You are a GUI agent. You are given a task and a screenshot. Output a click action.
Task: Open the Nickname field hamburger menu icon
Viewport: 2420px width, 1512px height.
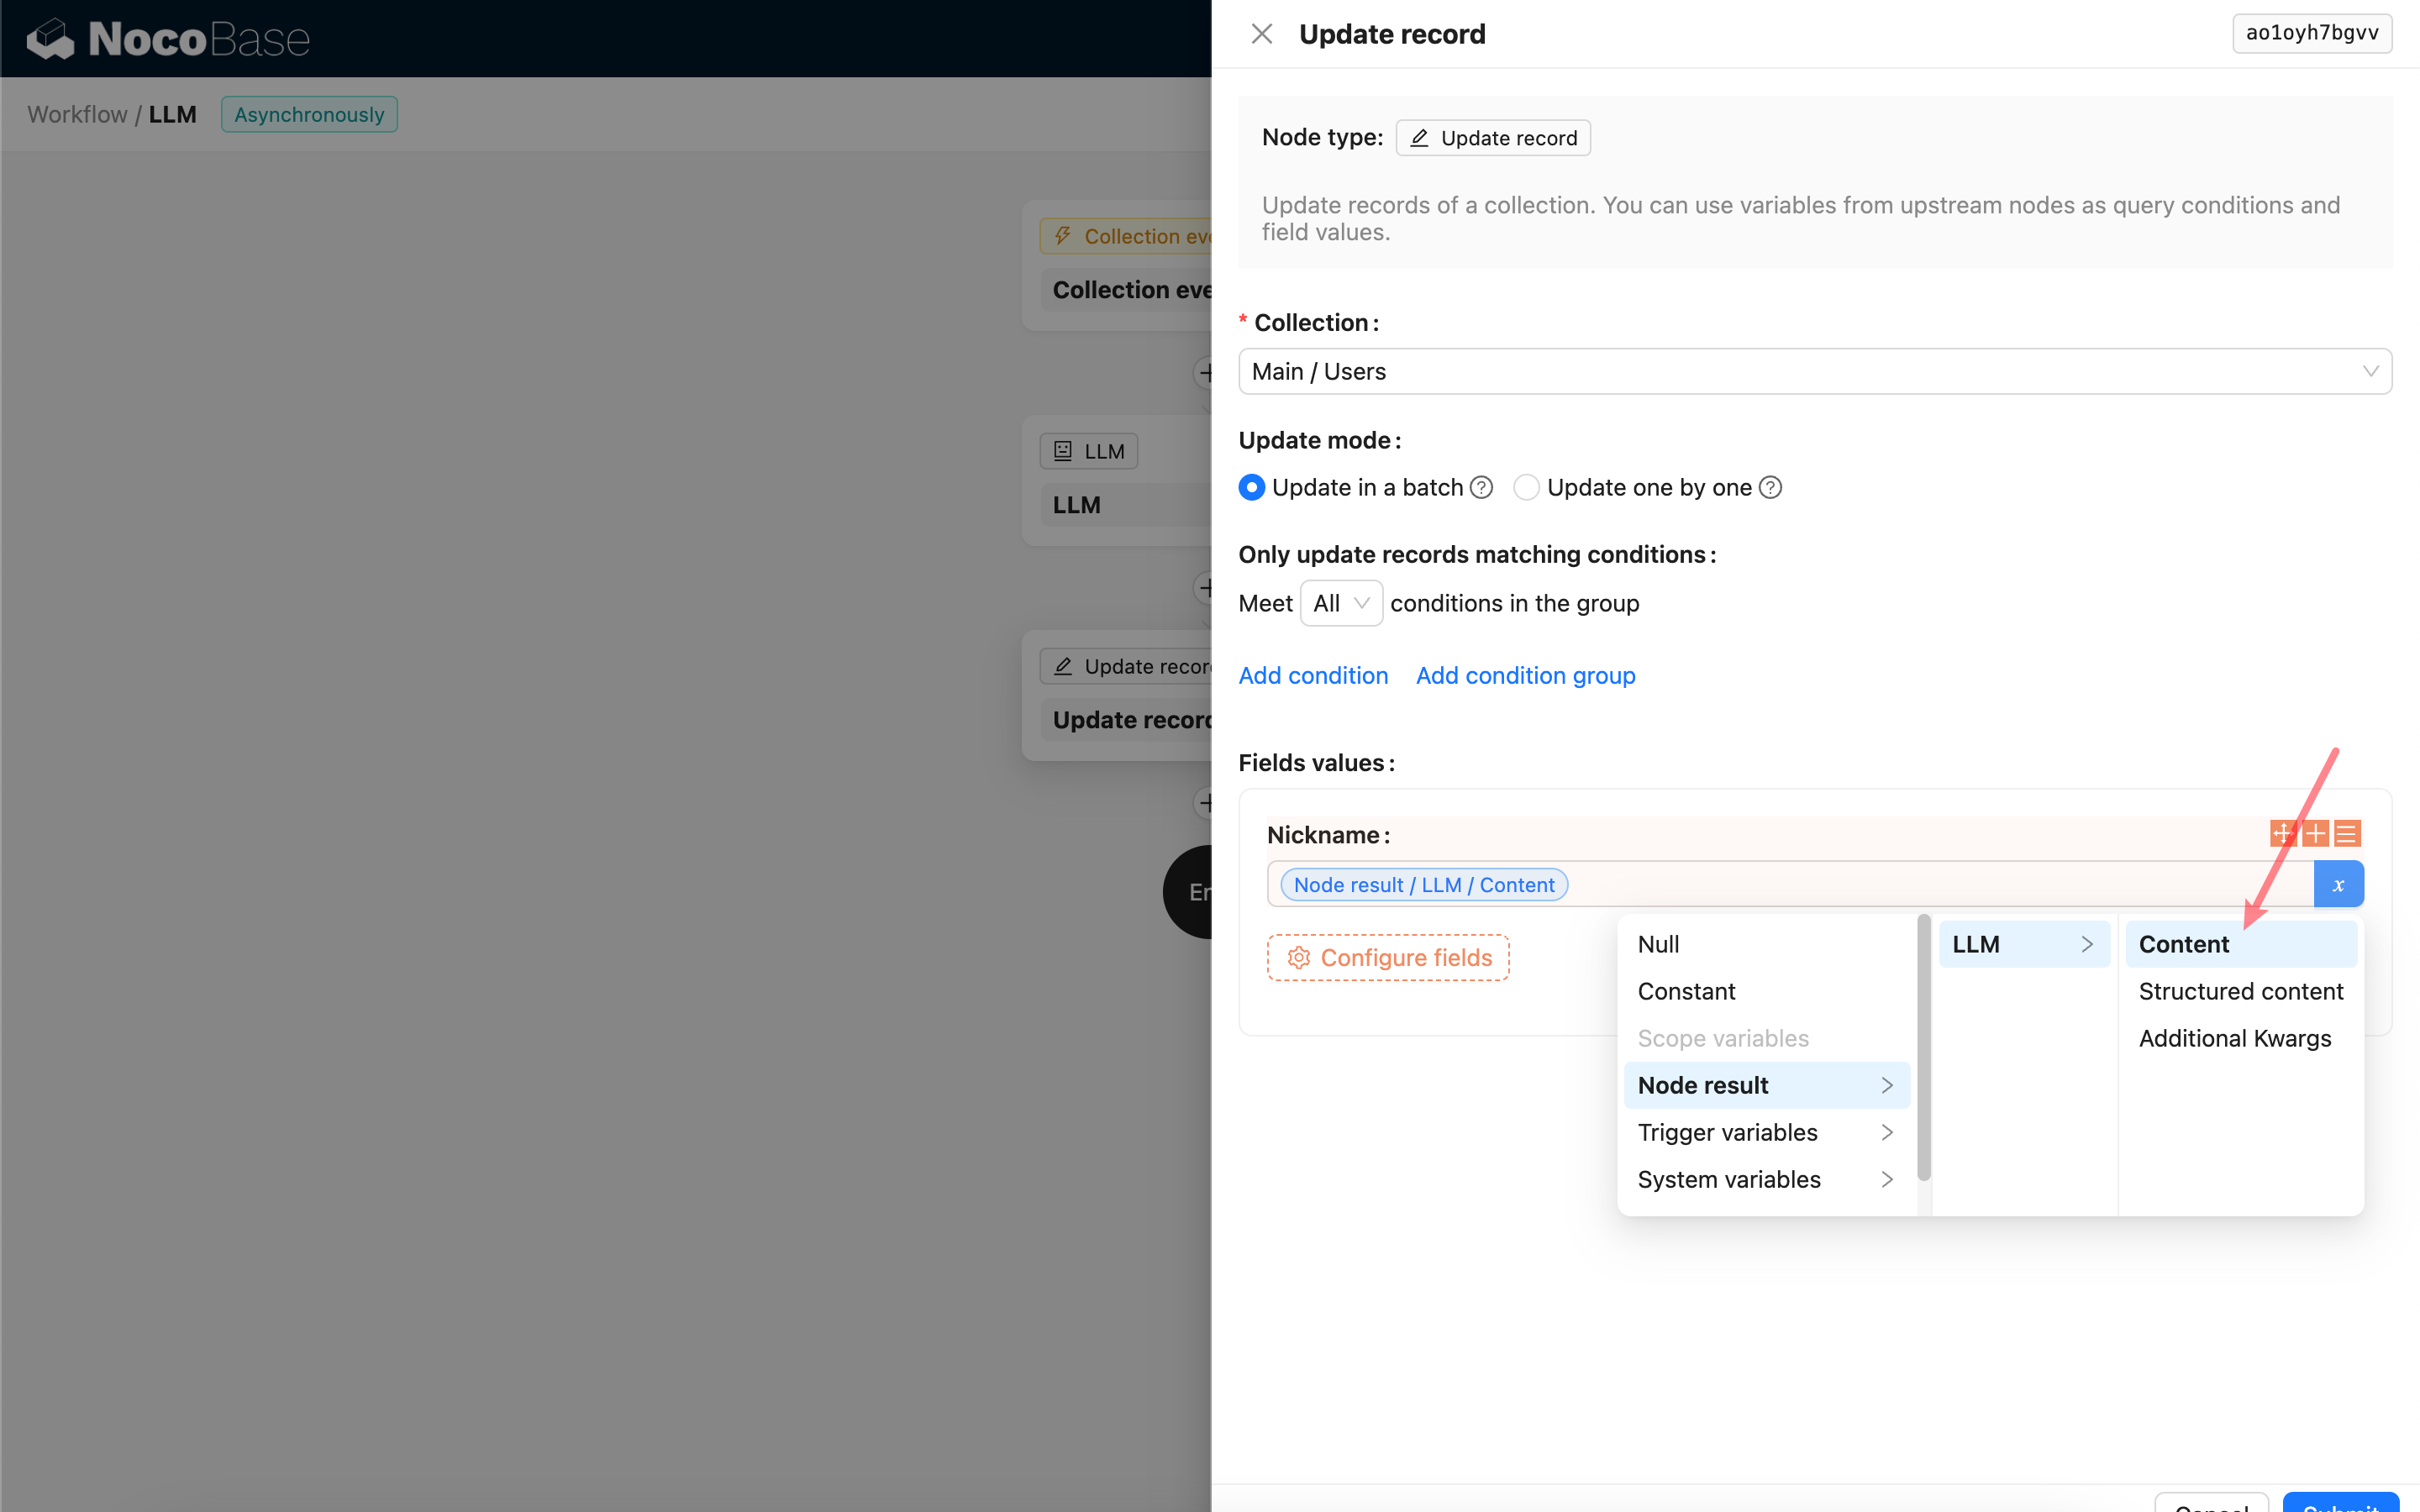pos(2346,833)
